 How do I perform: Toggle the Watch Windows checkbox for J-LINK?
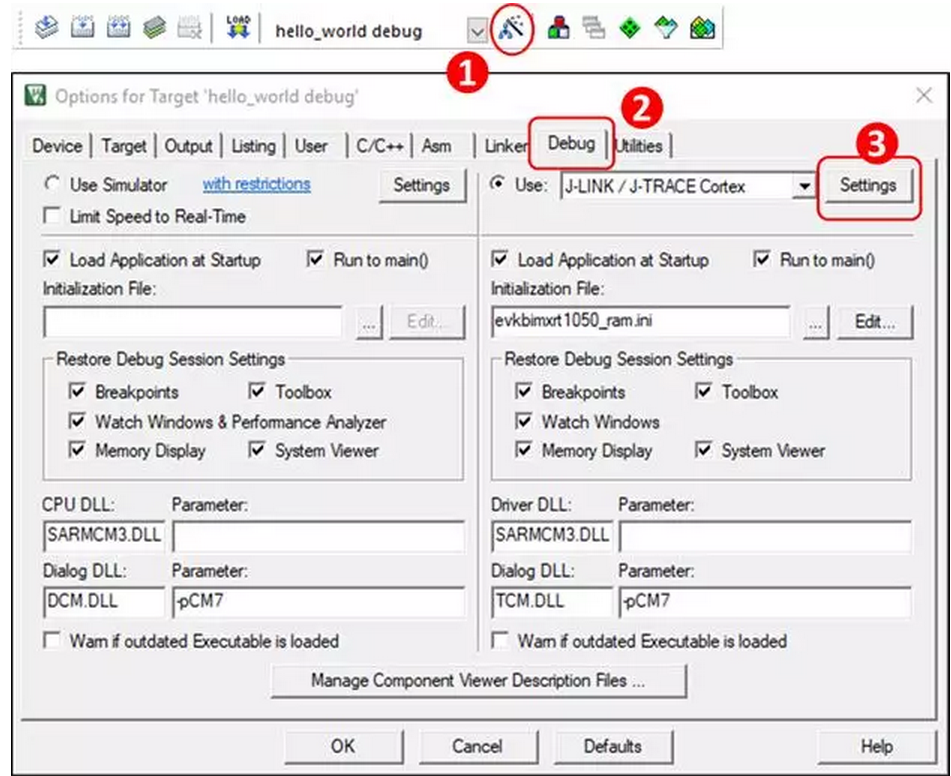pyautogui.click(x=523, y=421)
